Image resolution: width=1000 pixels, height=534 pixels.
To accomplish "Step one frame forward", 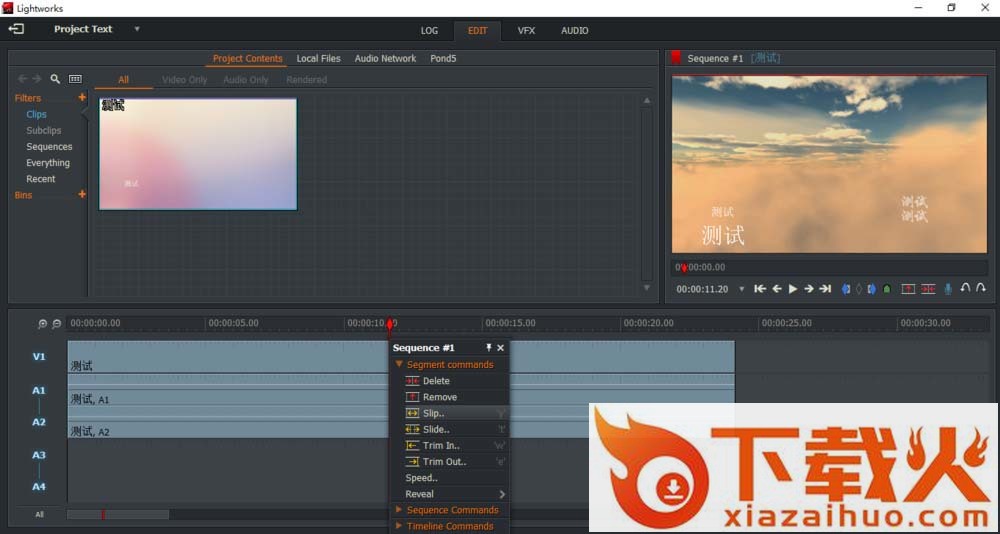I will tap(809, 289).
